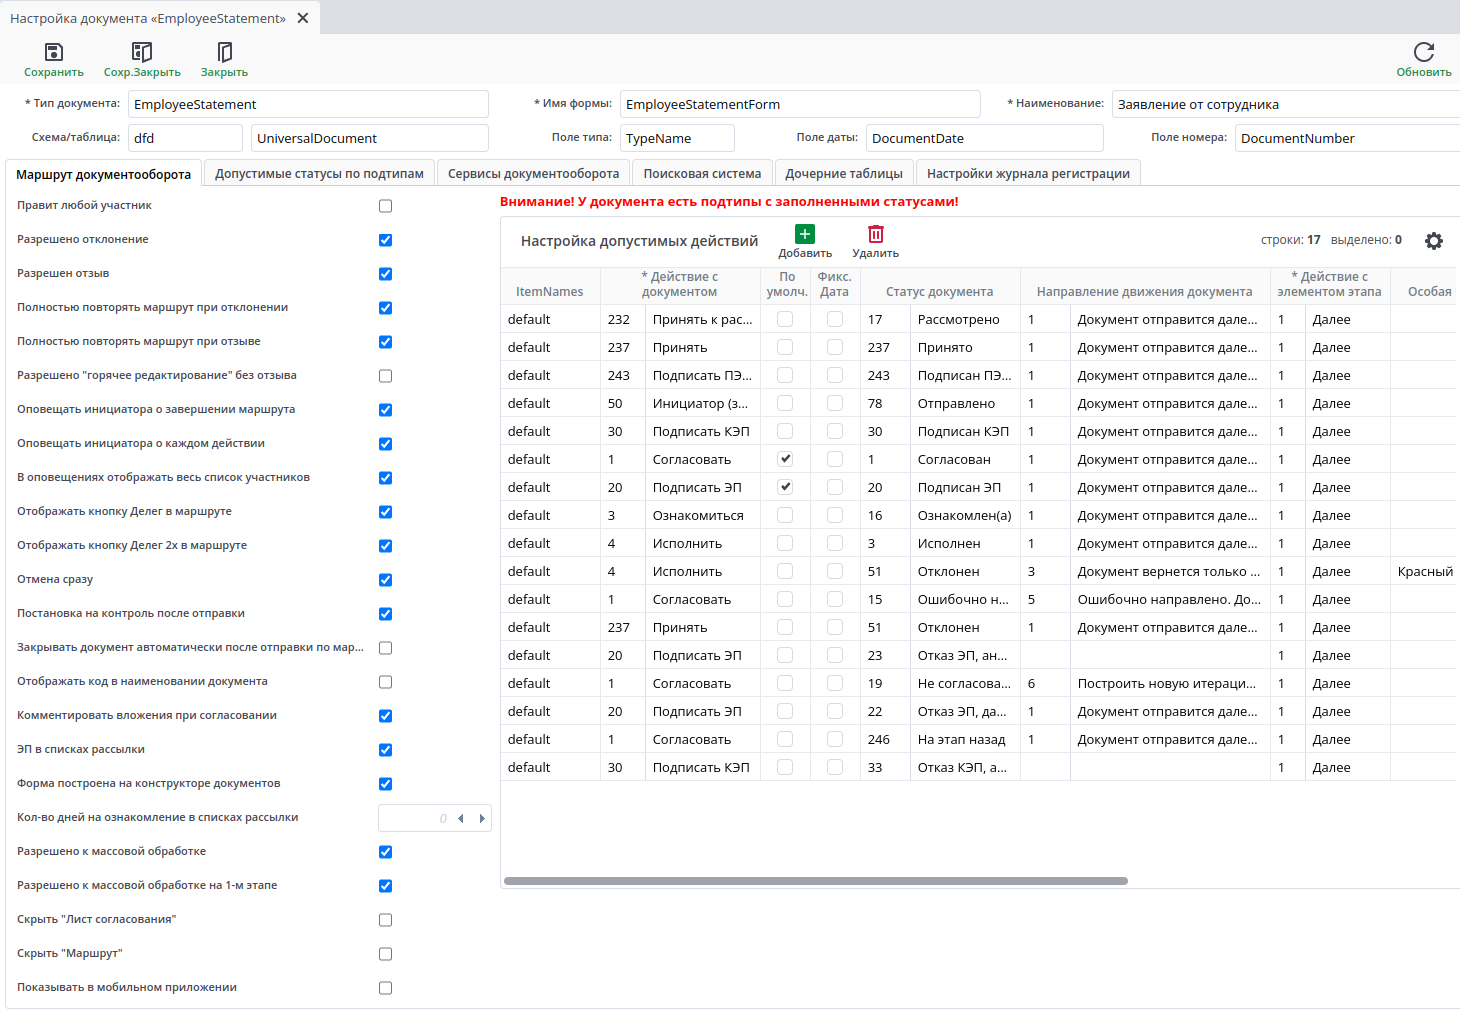Increase days count with right stepper arrow
The width and height of the screenshot is (1460, 1011).
(x=482, y=818)
